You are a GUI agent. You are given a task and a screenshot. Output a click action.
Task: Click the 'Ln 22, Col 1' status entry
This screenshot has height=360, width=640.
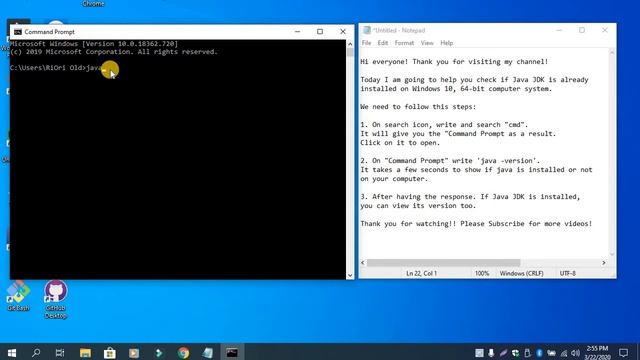point(422,273)
